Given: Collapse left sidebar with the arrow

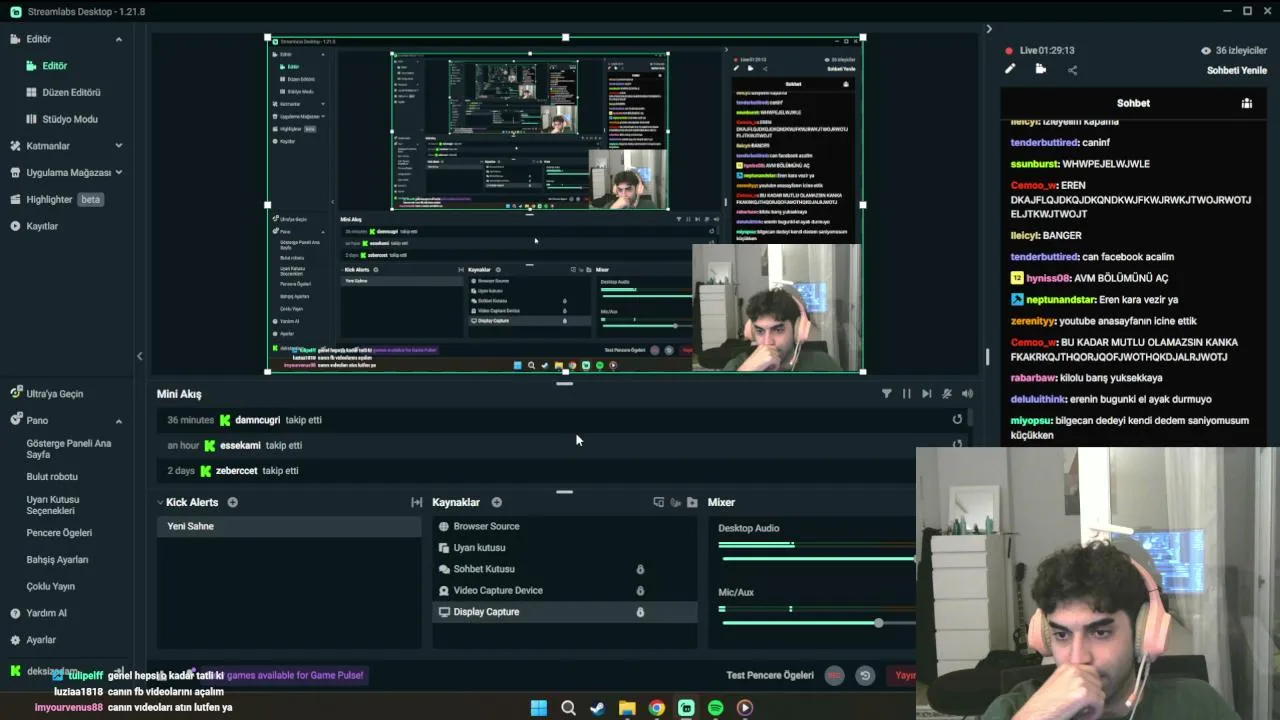Looking at the screenshot, I should (x=140, y=356).
